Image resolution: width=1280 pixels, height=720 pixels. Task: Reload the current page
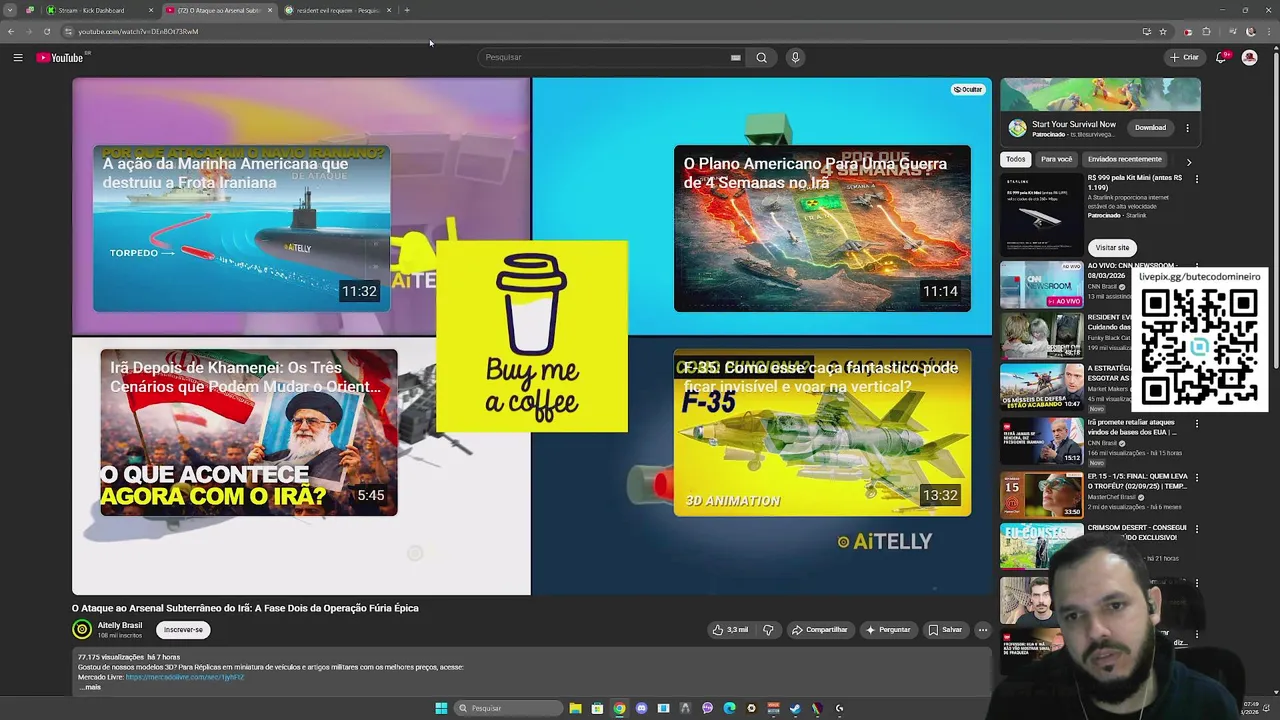click(46, 31)
